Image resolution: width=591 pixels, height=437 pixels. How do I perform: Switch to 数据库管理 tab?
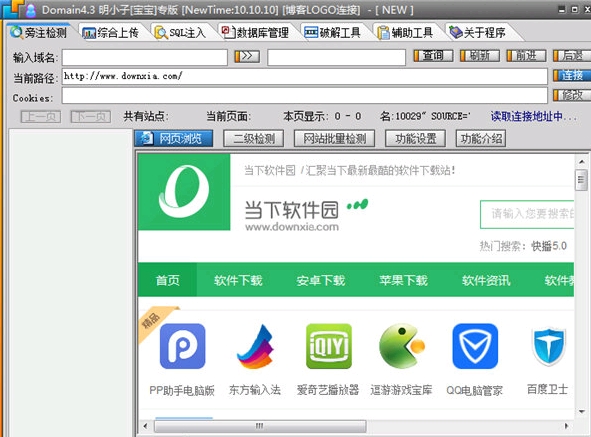[256, 33]
